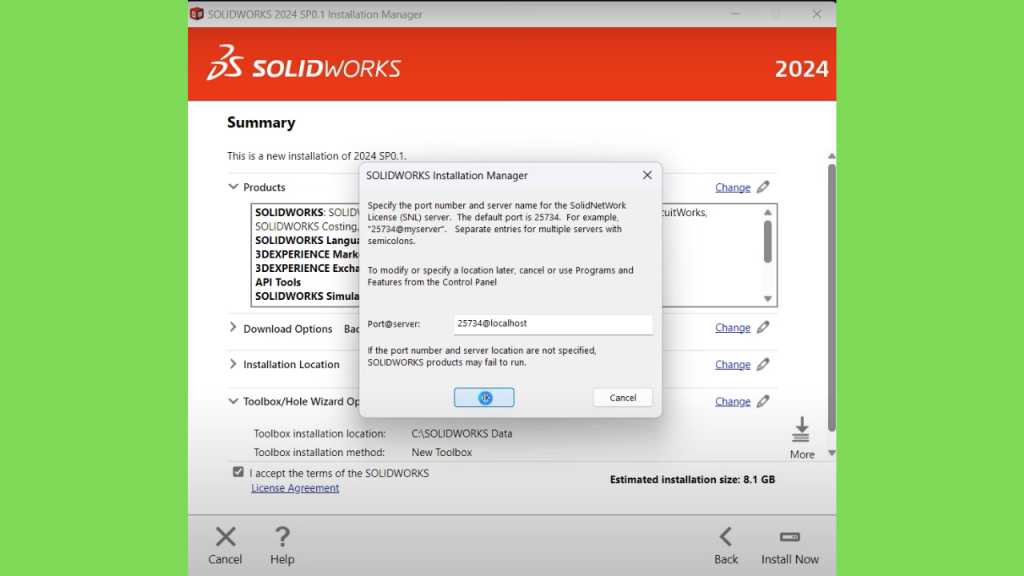Viewport: 1024px width, 576px height.
Task: Click Change link for Installation Location
Action: [733, 364]
